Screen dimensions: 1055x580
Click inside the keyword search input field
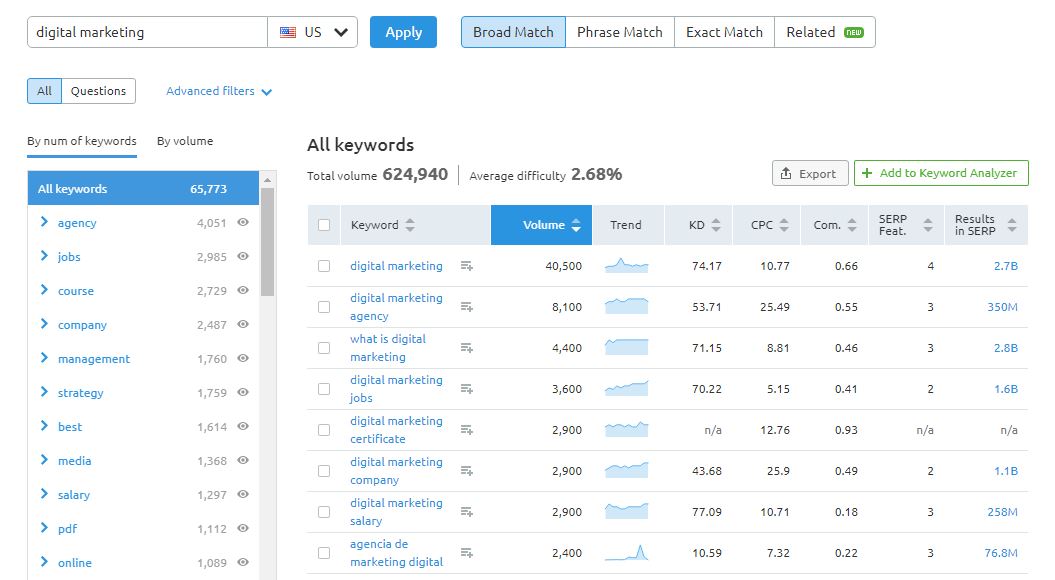pyautogui.click(x=145, y=31)
